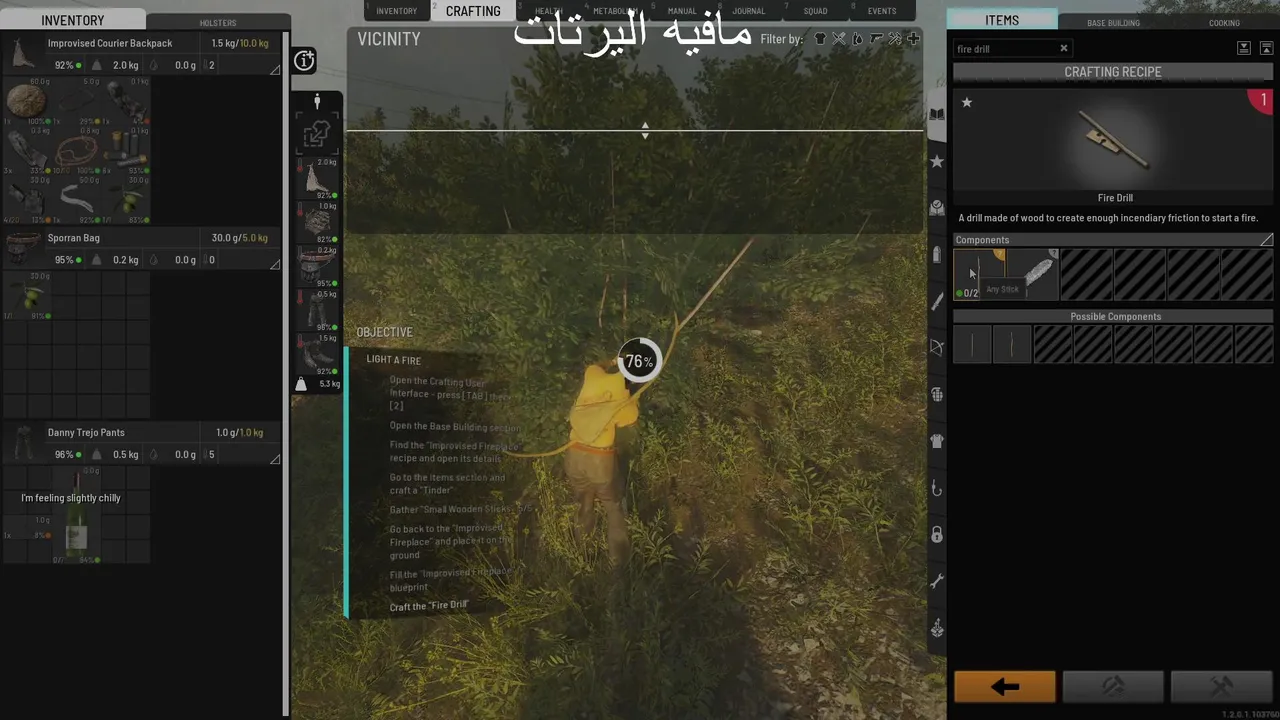Open the Manual top menu tab
The width and height of the screenshot is (1280, 720).
(682, 11)
